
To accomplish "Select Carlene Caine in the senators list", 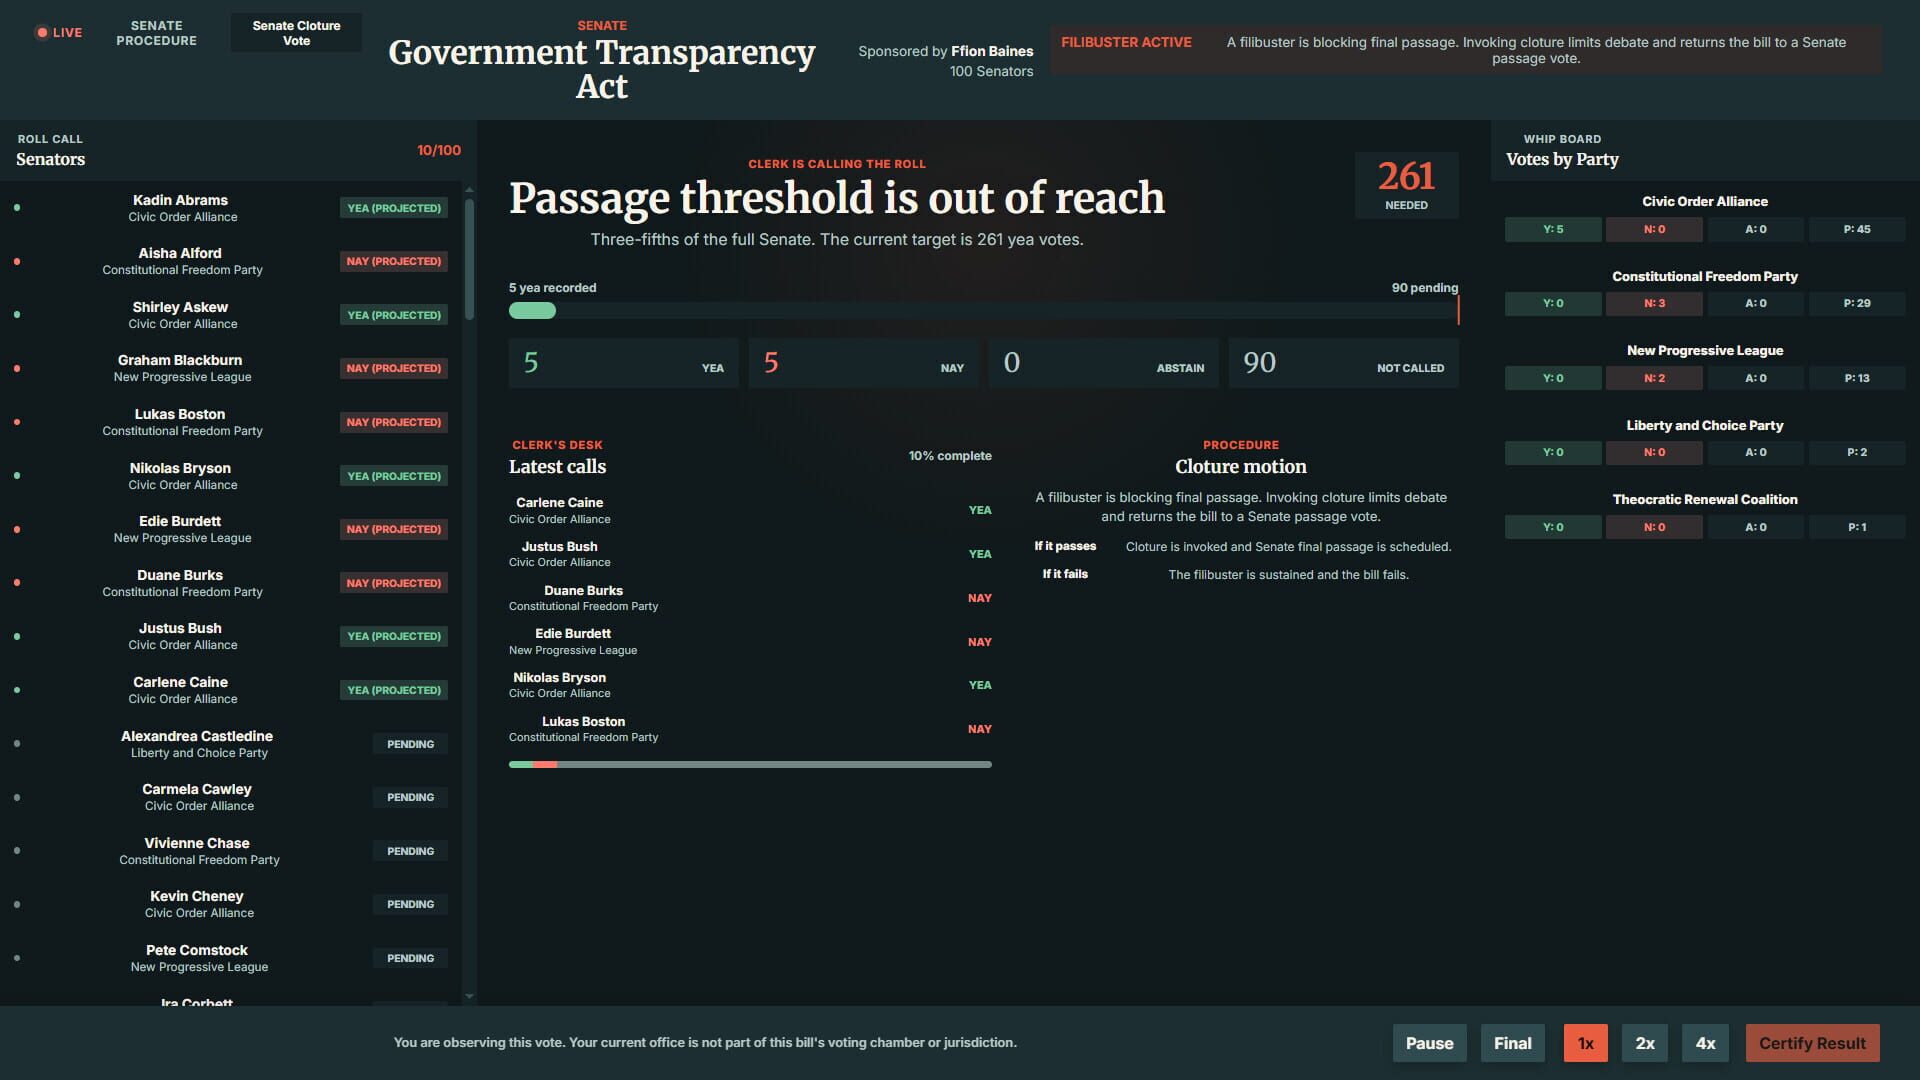I will tap(231, 690).
